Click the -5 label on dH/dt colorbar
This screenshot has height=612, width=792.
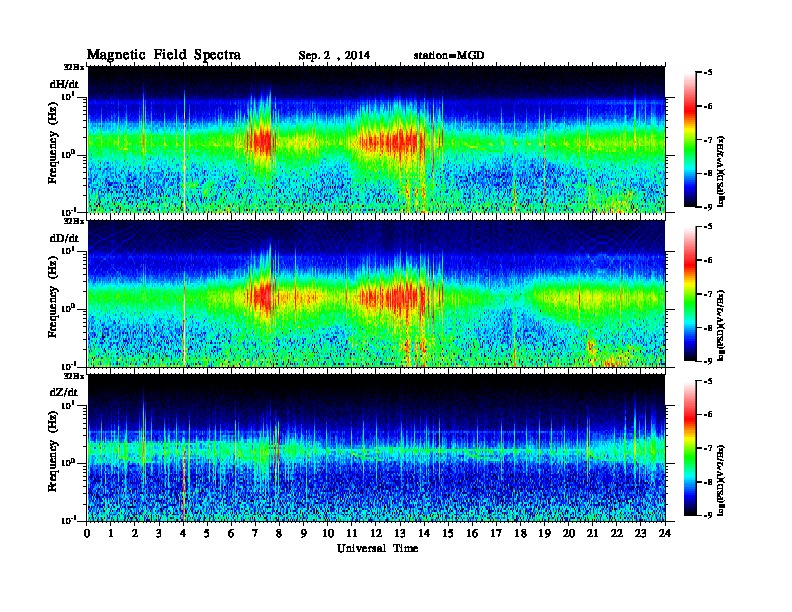pos(708,73)
